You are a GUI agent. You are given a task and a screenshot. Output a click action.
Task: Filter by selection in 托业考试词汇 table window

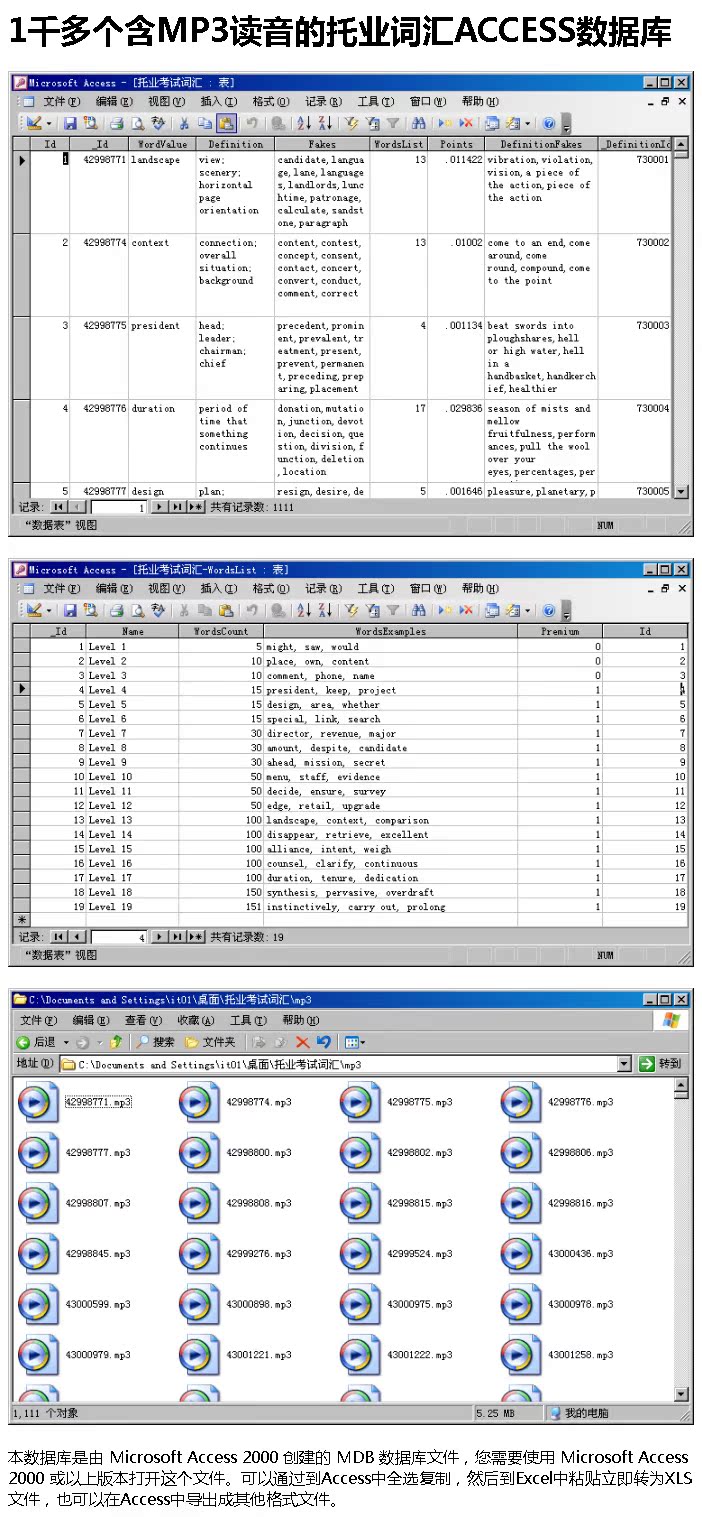point(352,123)
